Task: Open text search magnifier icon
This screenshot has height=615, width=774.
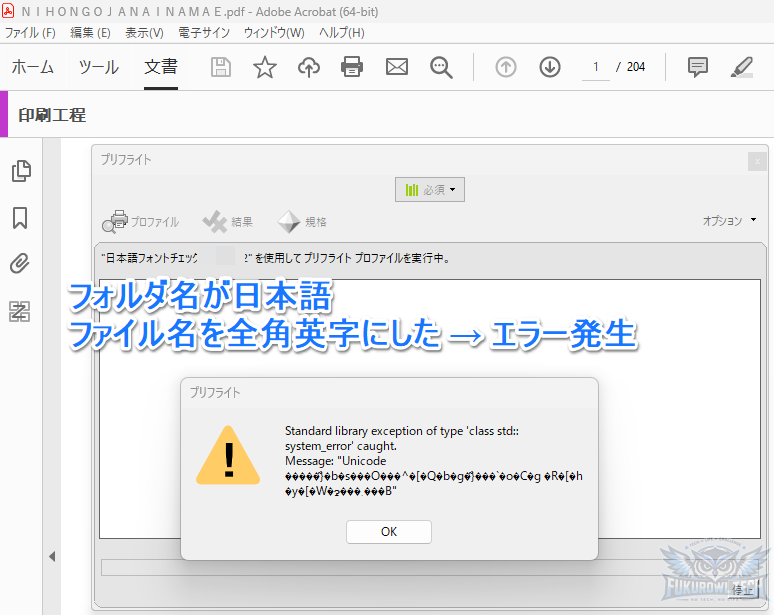Action: (441, 67)
